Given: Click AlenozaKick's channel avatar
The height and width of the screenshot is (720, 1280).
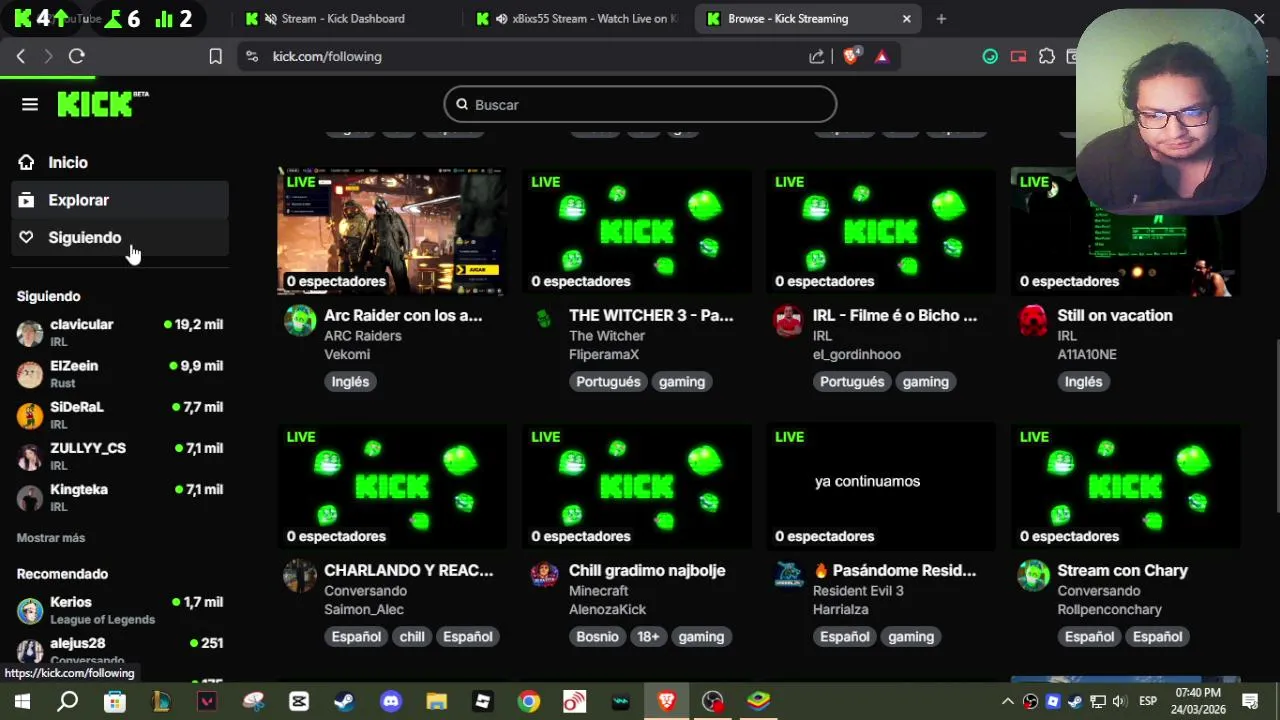Looking at the screenshot, I should 544,576.
